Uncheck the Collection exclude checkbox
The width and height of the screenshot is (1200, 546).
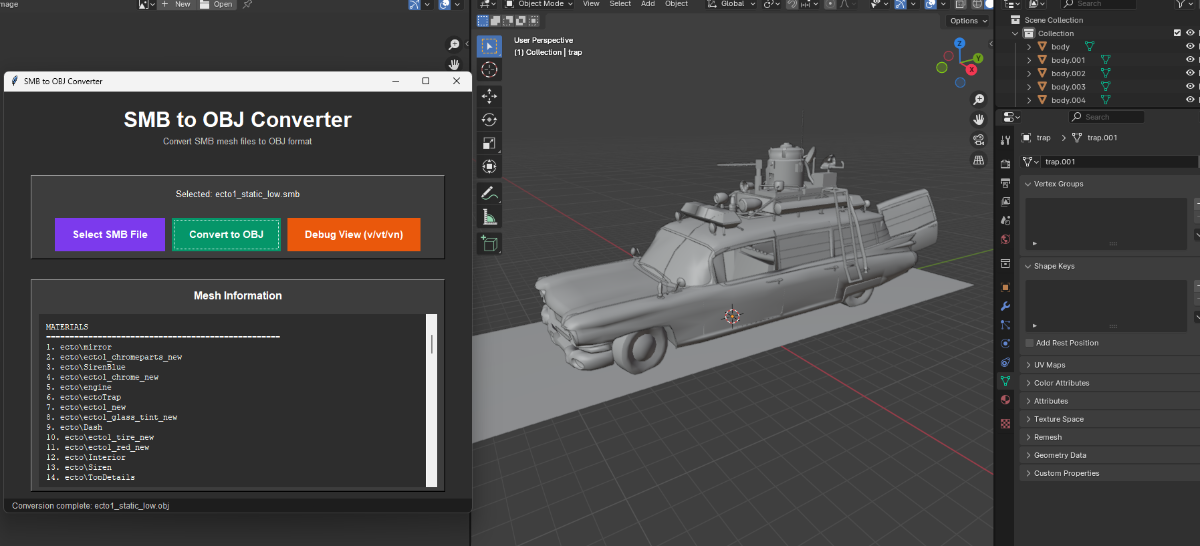pos(1177,33)
